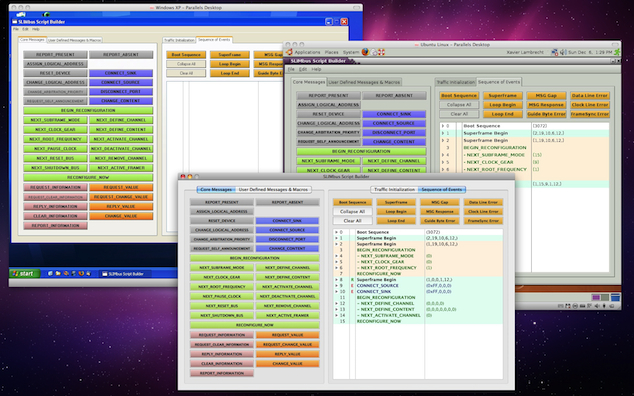This screenshot has height=396, width=634.
Task: Open Traffic Initialization tab in Ubuntu window
Action: (x=455, y=82)
